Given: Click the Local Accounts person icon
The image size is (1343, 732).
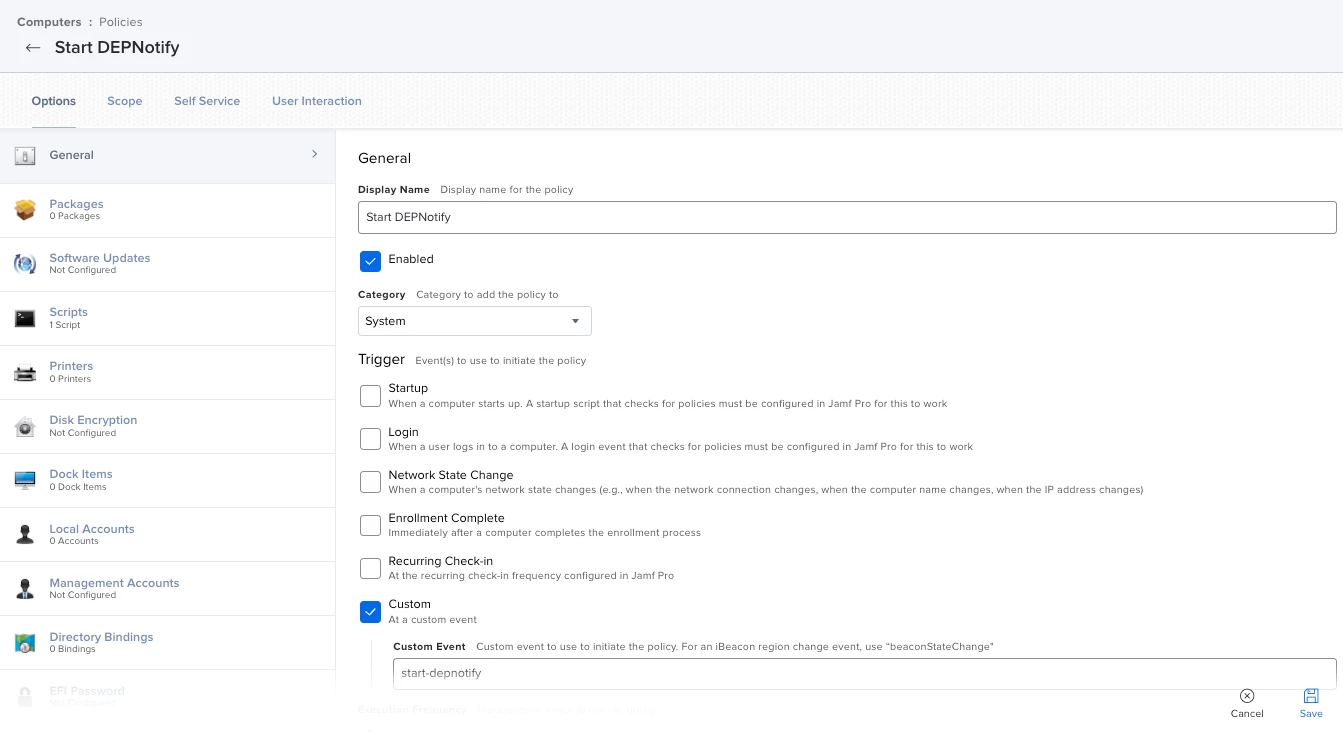Looking at the screenshot, I should coord(25,535).
